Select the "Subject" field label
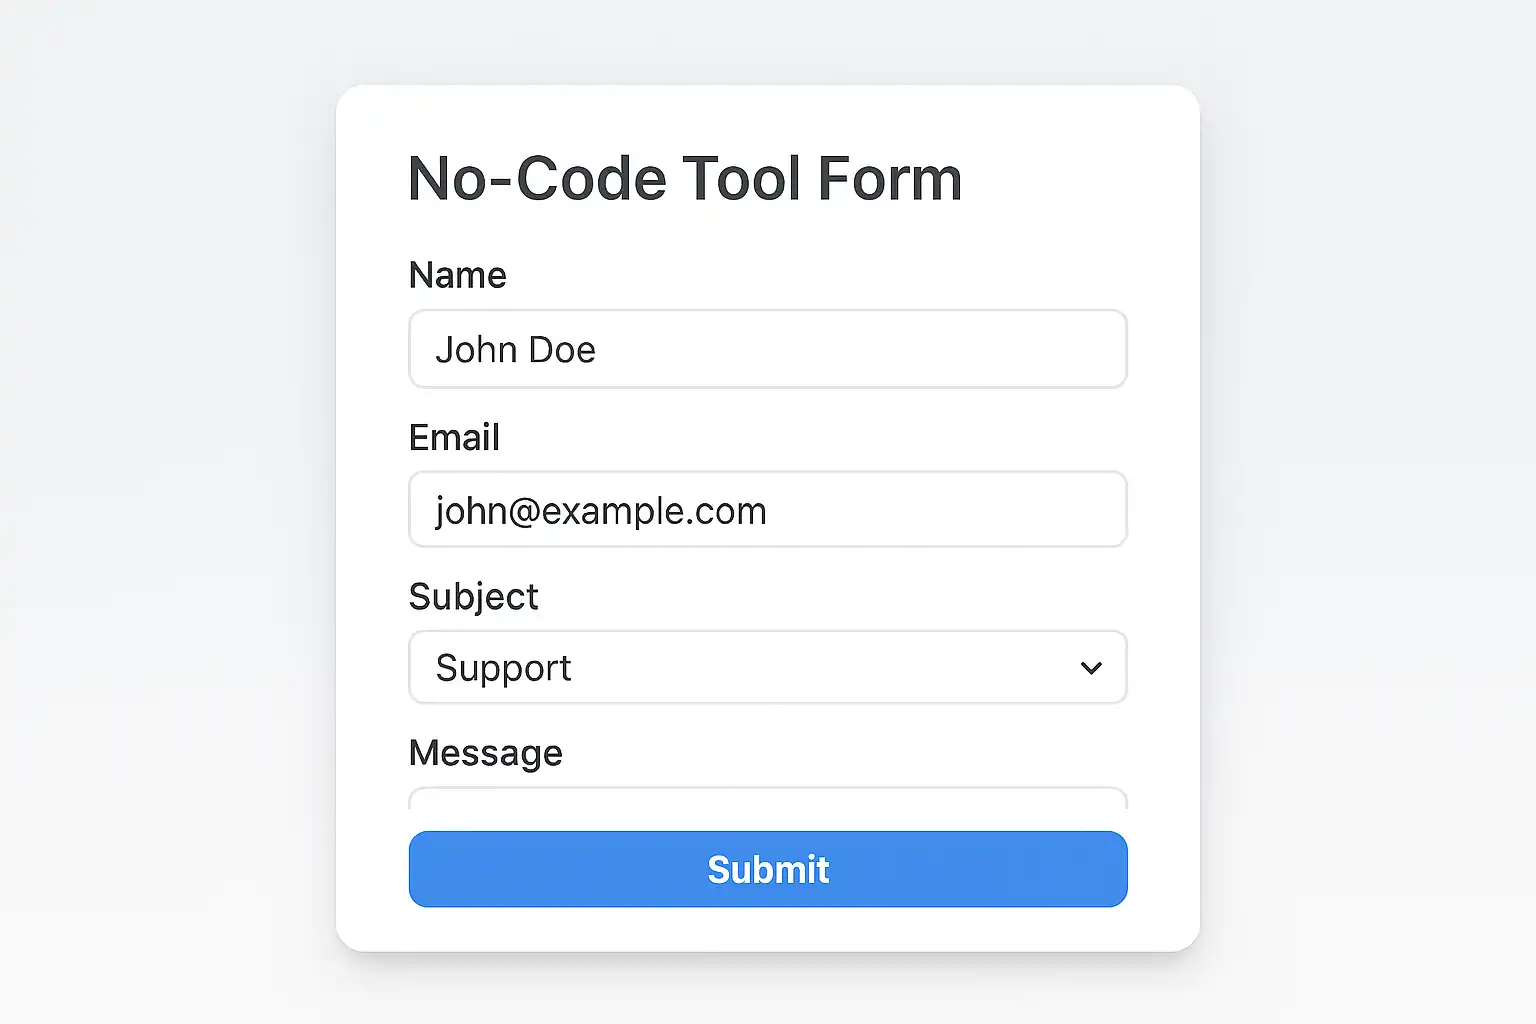The image size is (1536, 1024). pos(473,597)
